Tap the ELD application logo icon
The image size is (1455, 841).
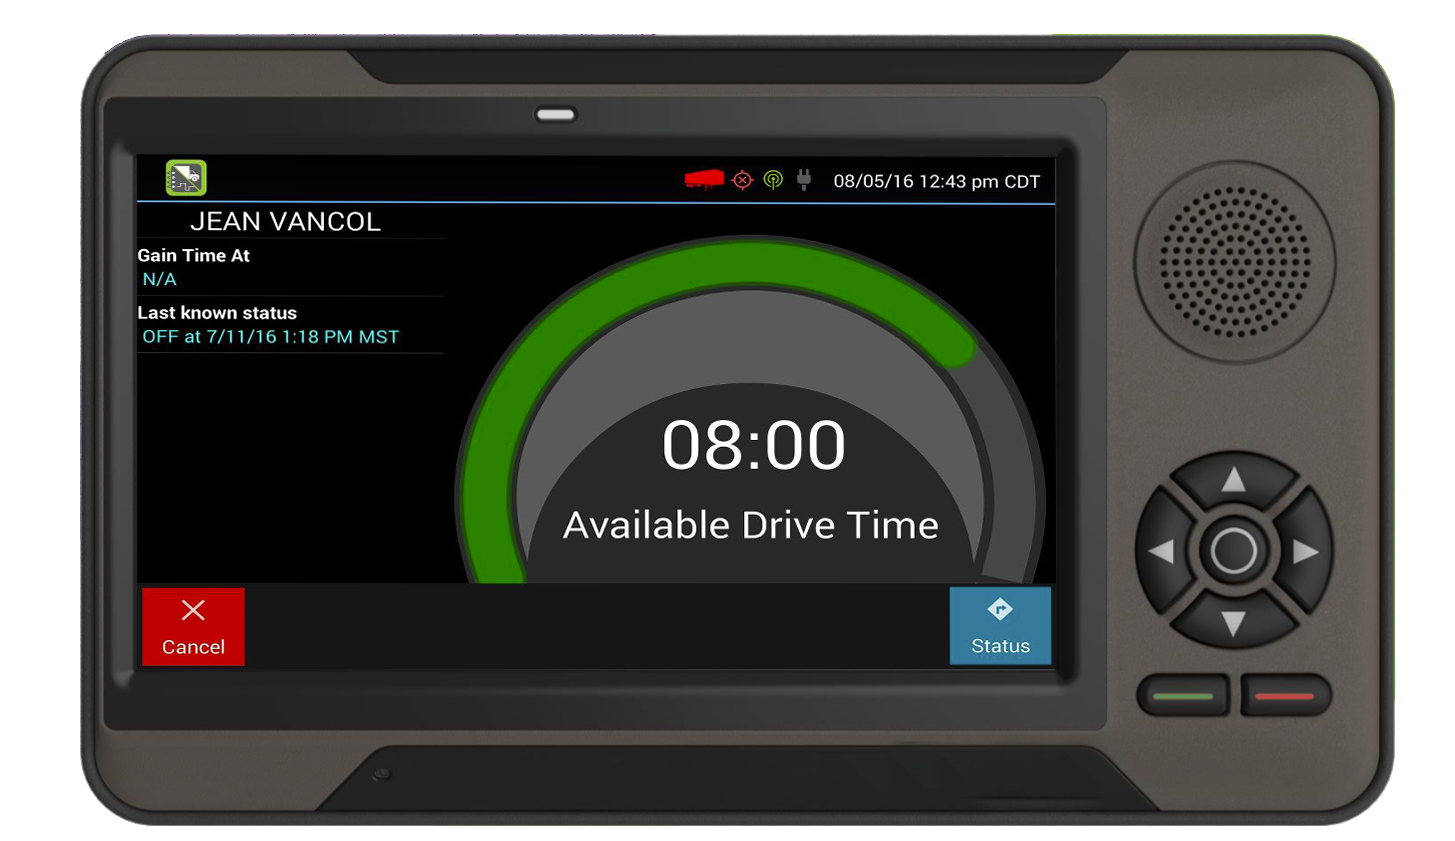[184, 177]
